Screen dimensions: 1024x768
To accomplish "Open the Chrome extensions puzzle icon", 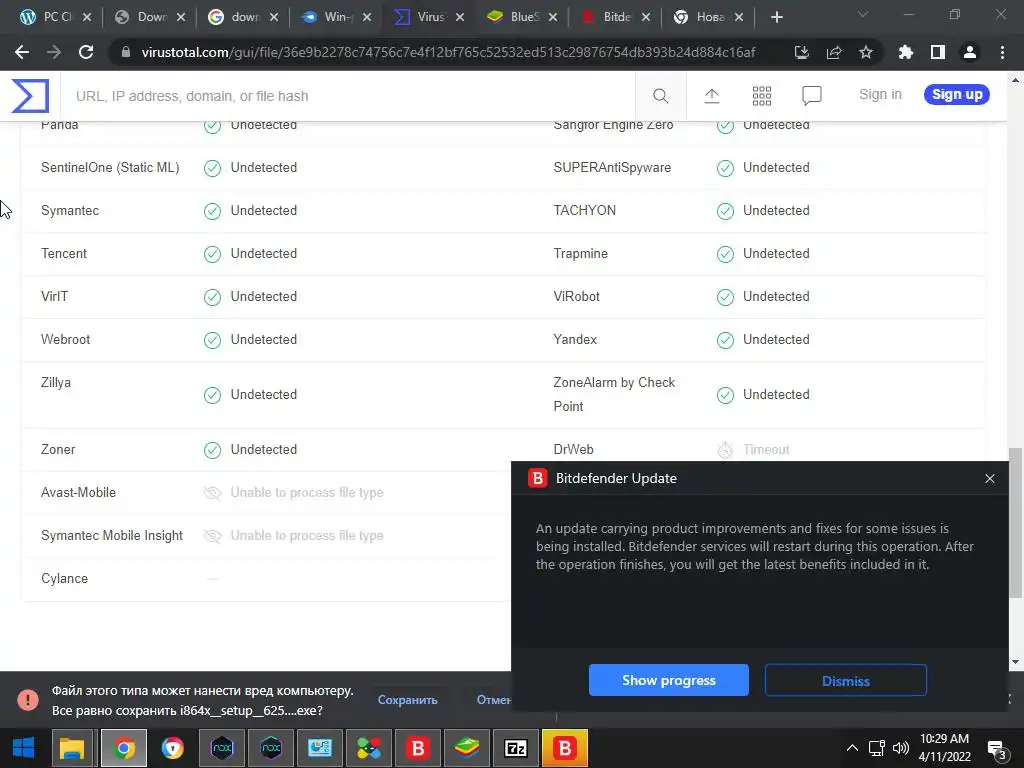I will click(x=905, y=52).
